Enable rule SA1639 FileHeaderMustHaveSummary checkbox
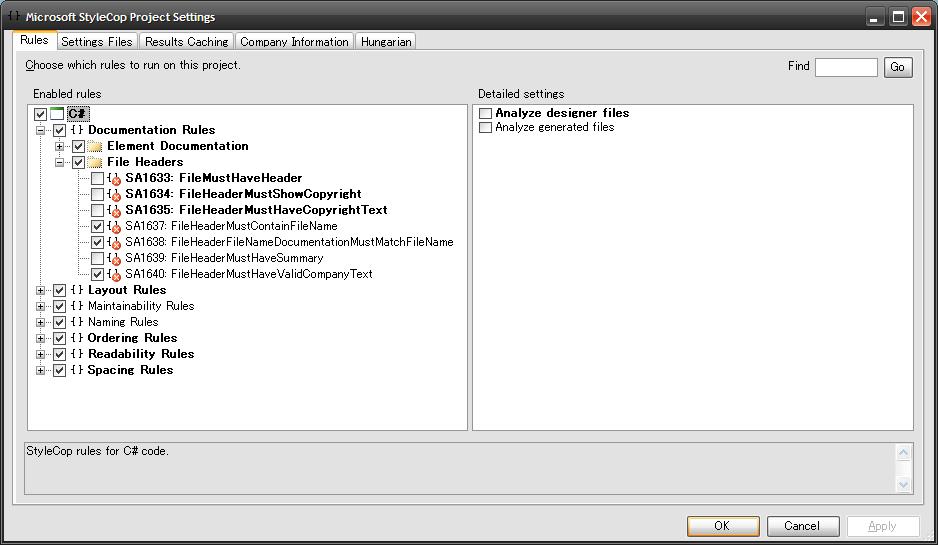The width and height of the screenshot is (938, 545). [98, 258]
